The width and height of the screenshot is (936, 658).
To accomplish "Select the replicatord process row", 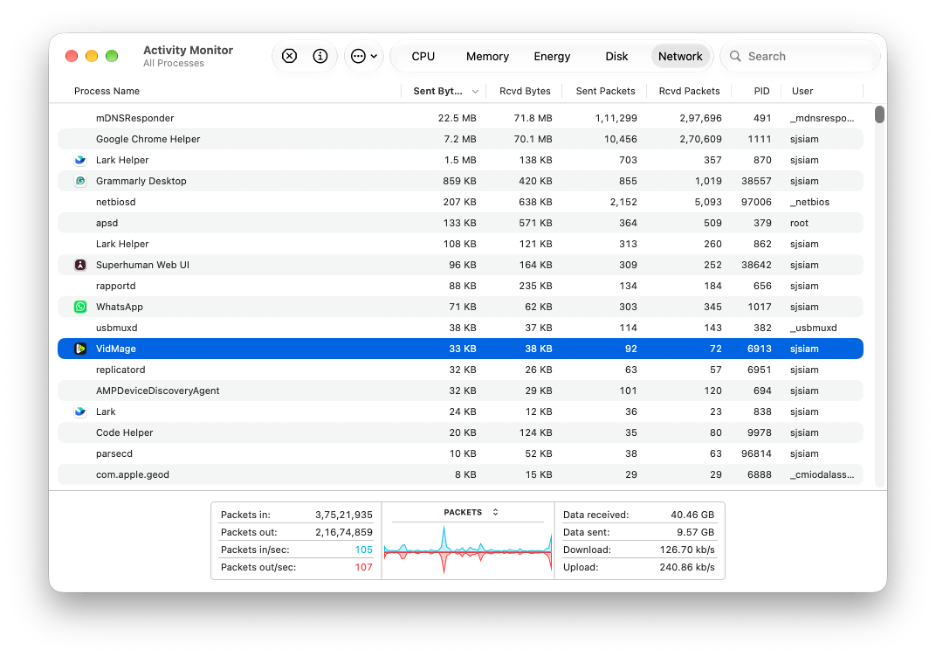I will (x=460, y=370).
